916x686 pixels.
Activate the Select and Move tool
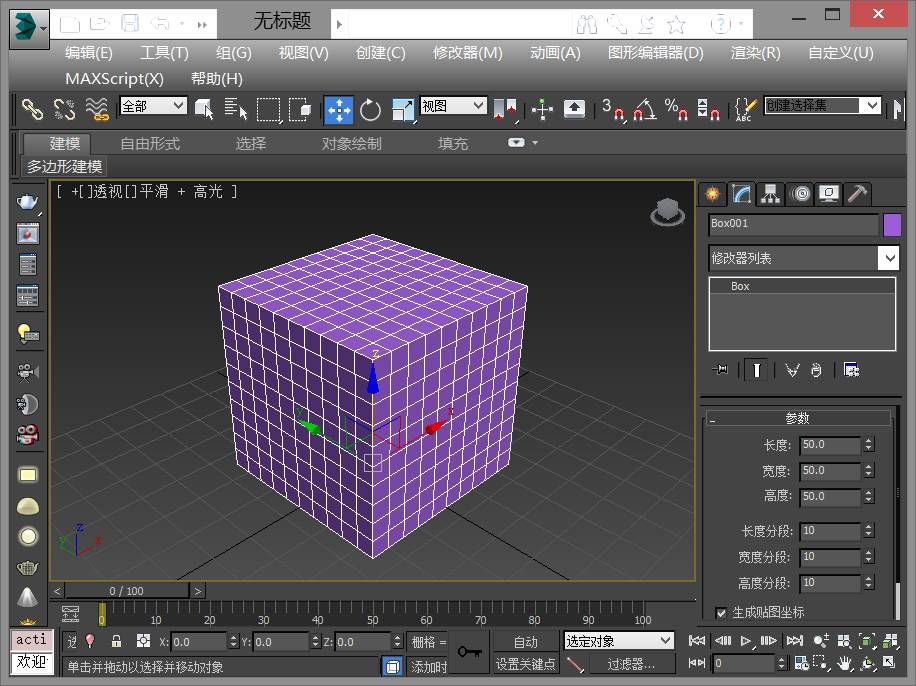click(339, 110)
